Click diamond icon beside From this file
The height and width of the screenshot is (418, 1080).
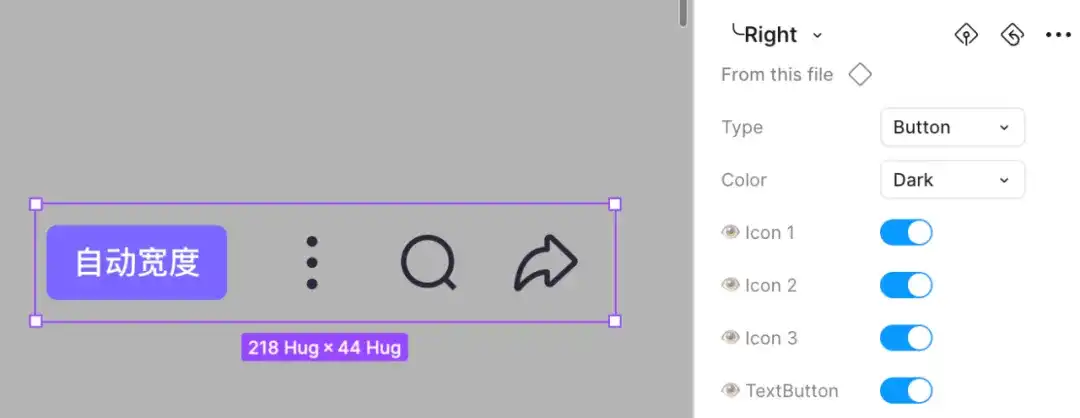pyautogui.click(x=860, y=74)
